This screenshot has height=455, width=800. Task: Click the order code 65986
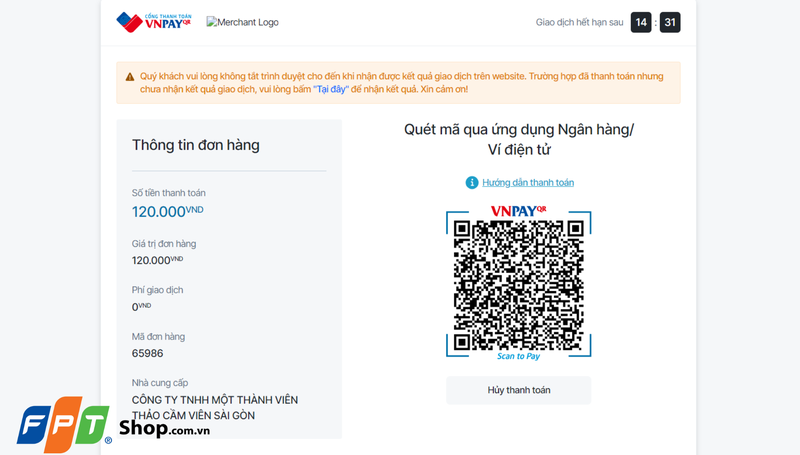(x=147, y=353)
